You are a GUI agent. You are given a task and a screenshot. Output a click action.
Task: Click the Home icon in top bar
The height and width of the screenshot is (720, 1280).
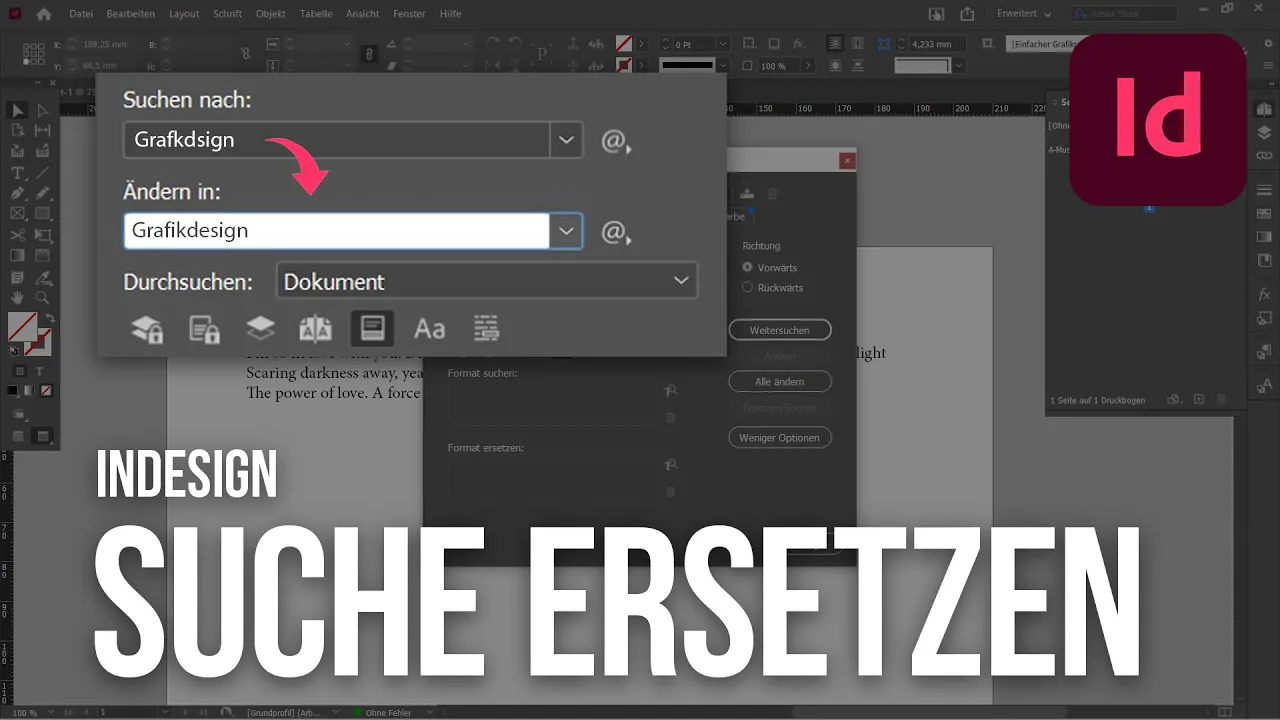44,14
